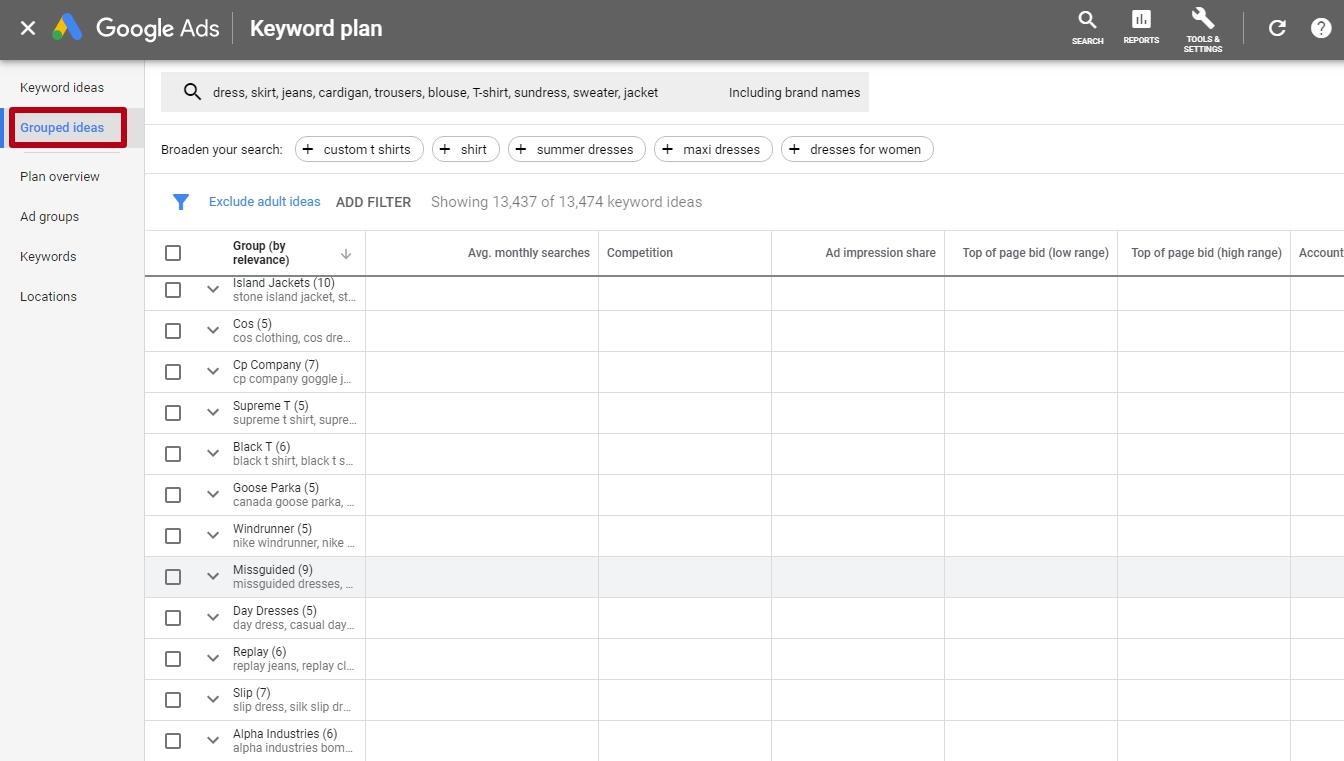1344x761 pixels.
Task: Check the Slip row checkbox
Action: coord(173,700)
